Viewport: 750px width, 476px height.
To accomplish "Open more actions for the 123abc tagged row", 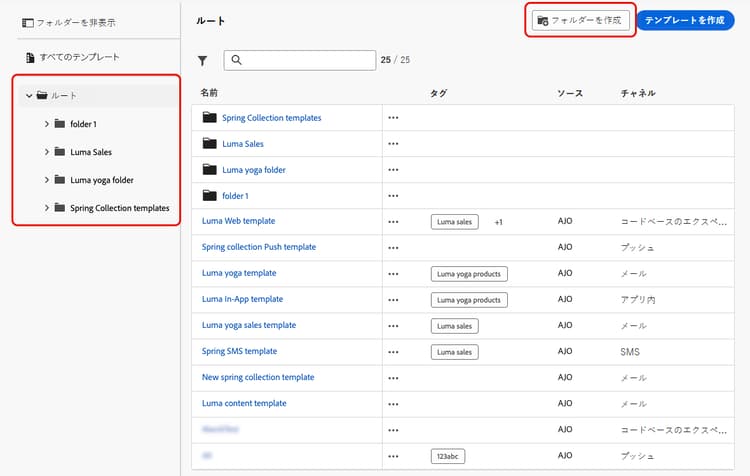I will tap(393, 456).
